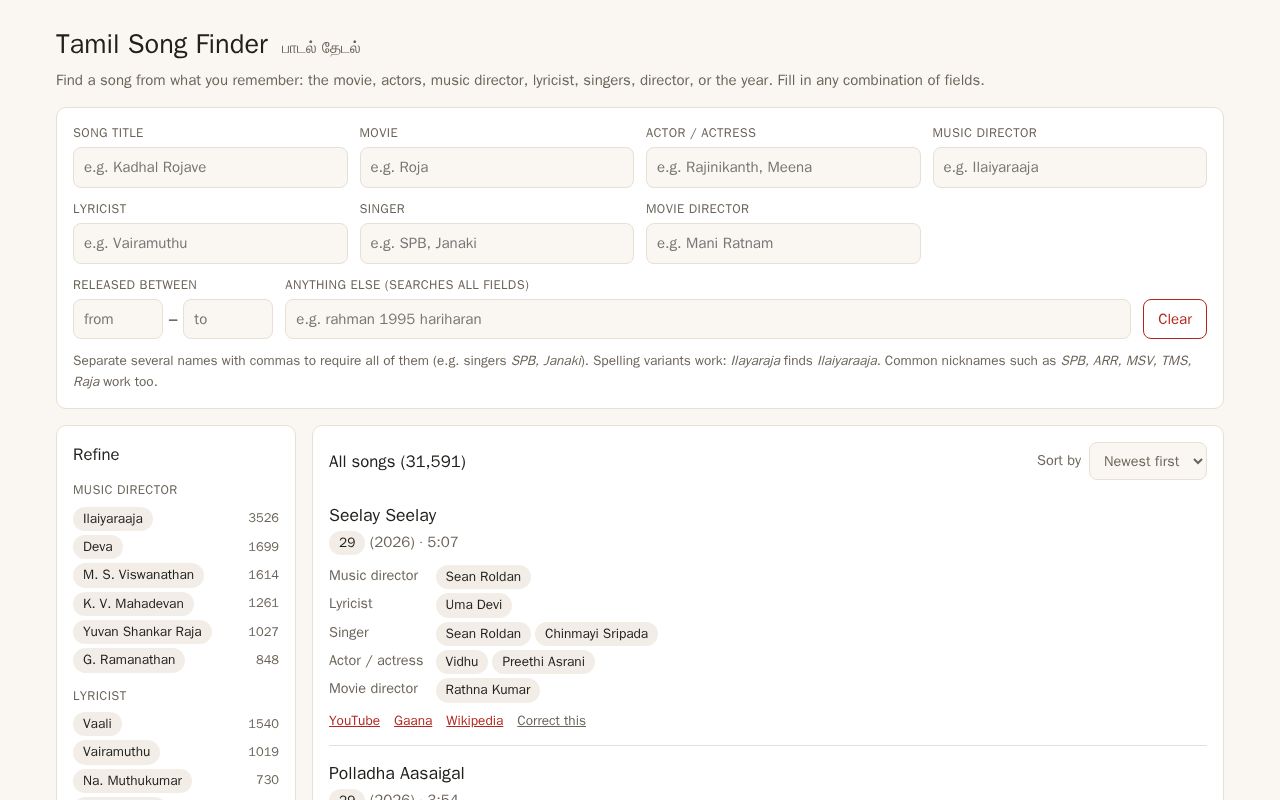Click Correct this for Seelay Seelay
The image size is (1280, 800).
pyautogui.click(x=551, y=721)
